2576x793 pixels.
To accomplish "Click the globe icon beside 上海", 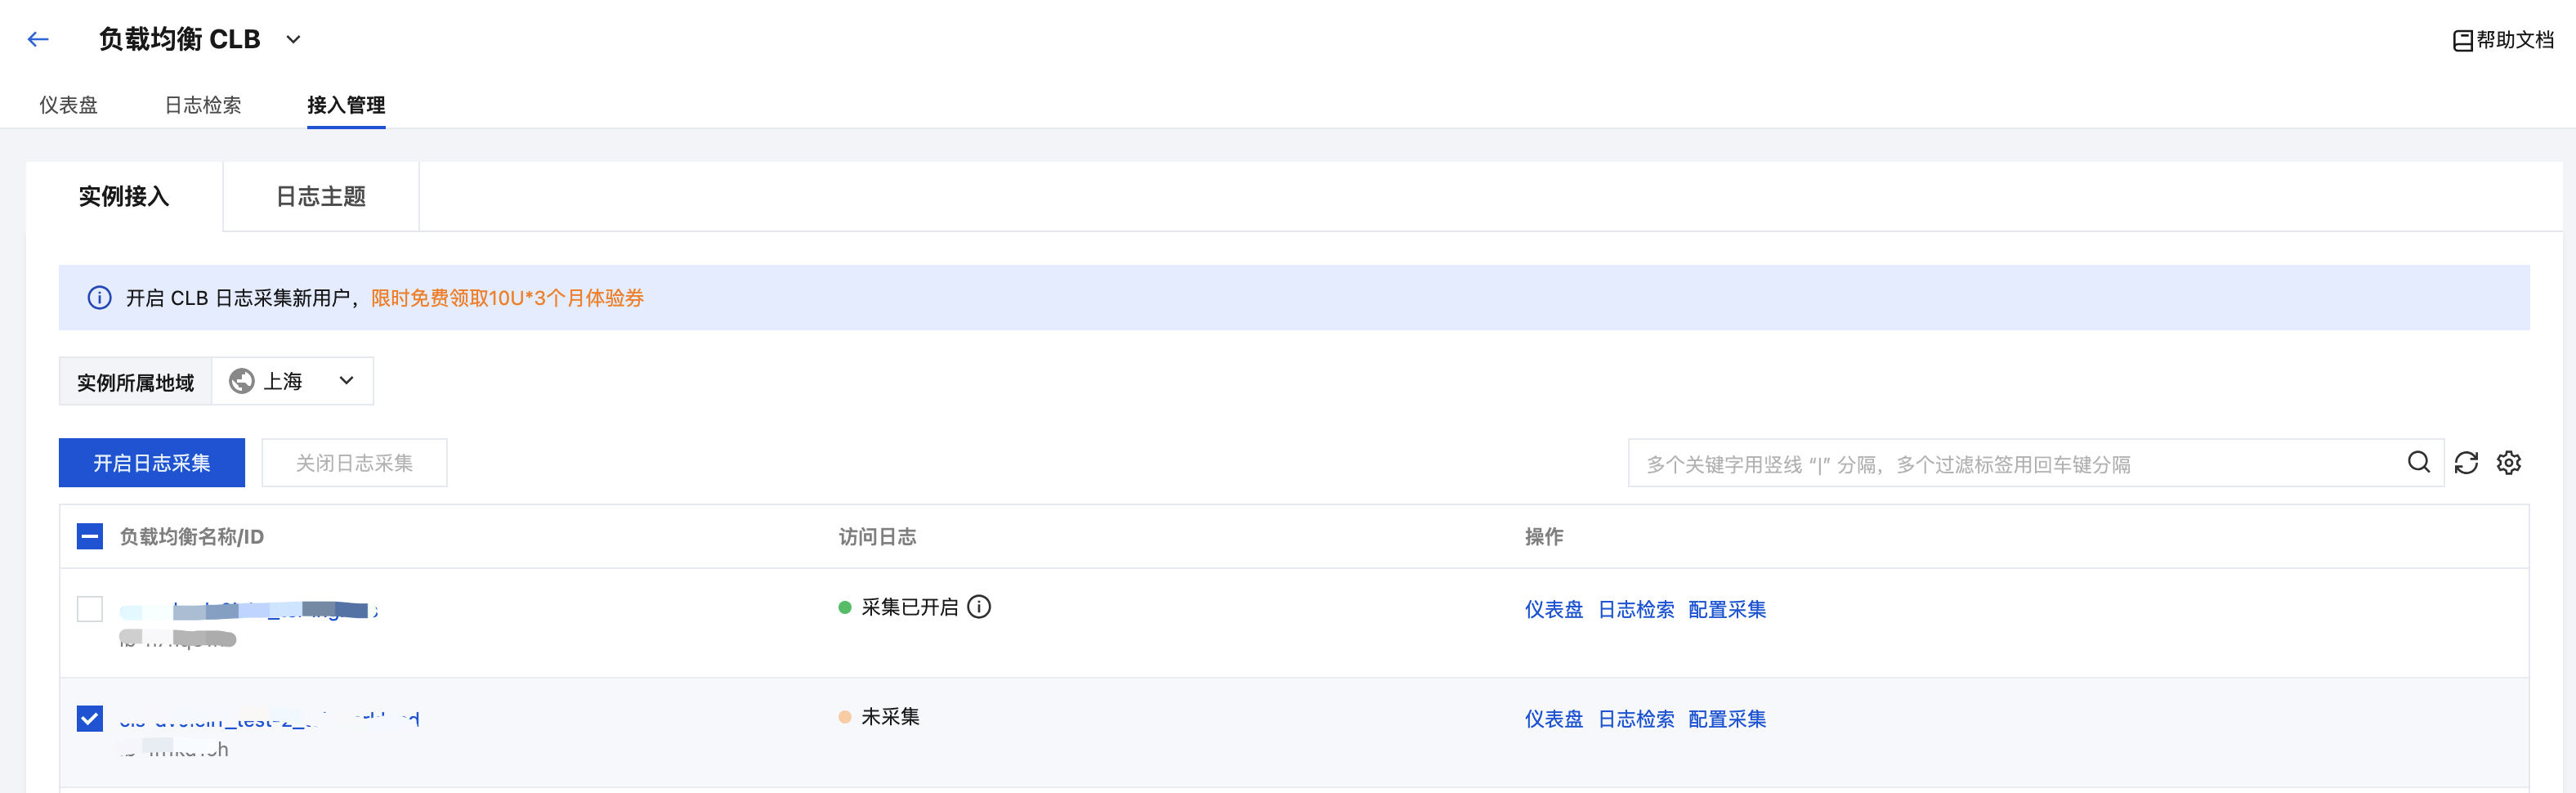I will (x=242, y=381).
